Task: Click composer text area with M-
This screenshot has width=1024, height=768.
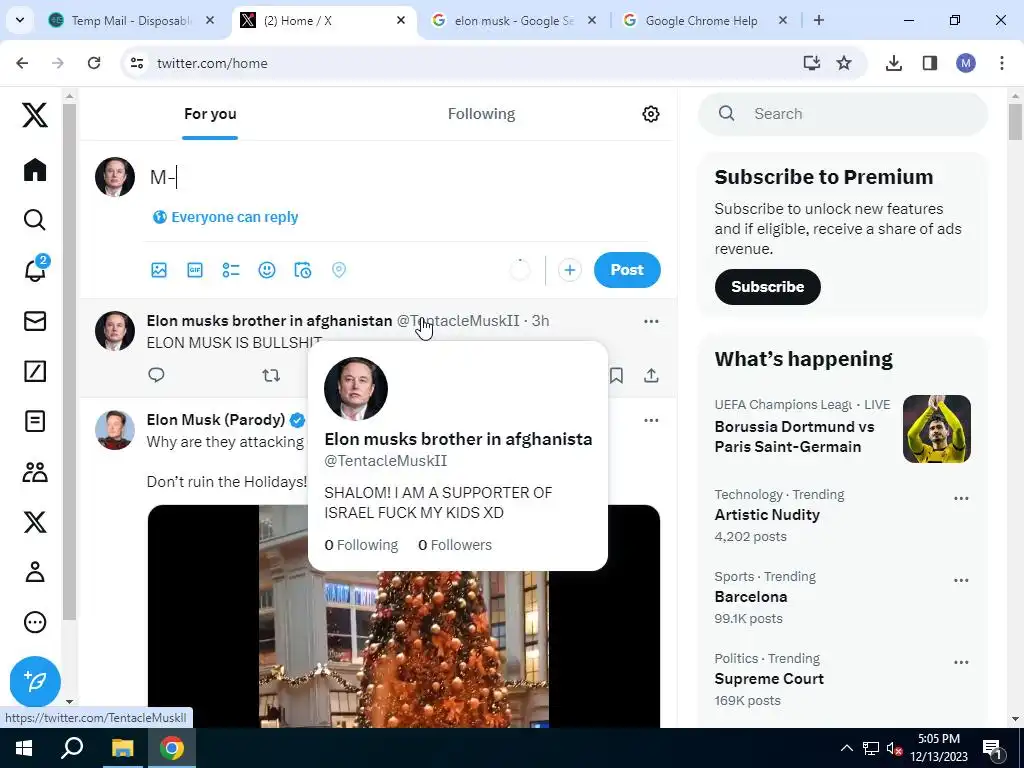Action: [x=398, y=177]
